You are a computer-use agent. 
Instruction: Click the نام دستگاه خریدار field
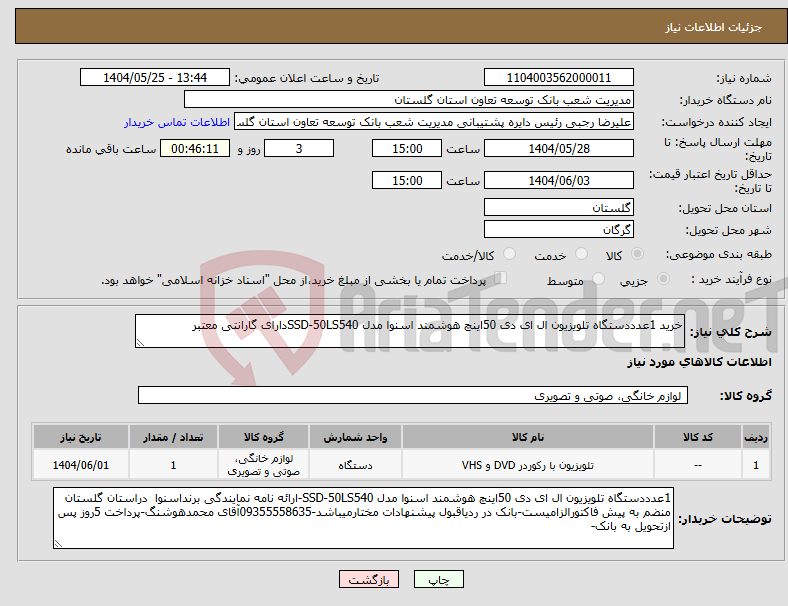[x=409, y=99]
